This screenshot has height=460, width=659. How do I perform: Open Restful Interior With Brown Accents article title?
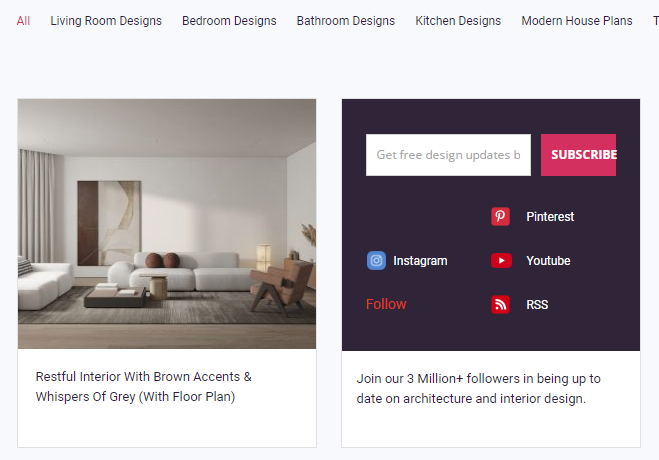(x=144, y=386)
